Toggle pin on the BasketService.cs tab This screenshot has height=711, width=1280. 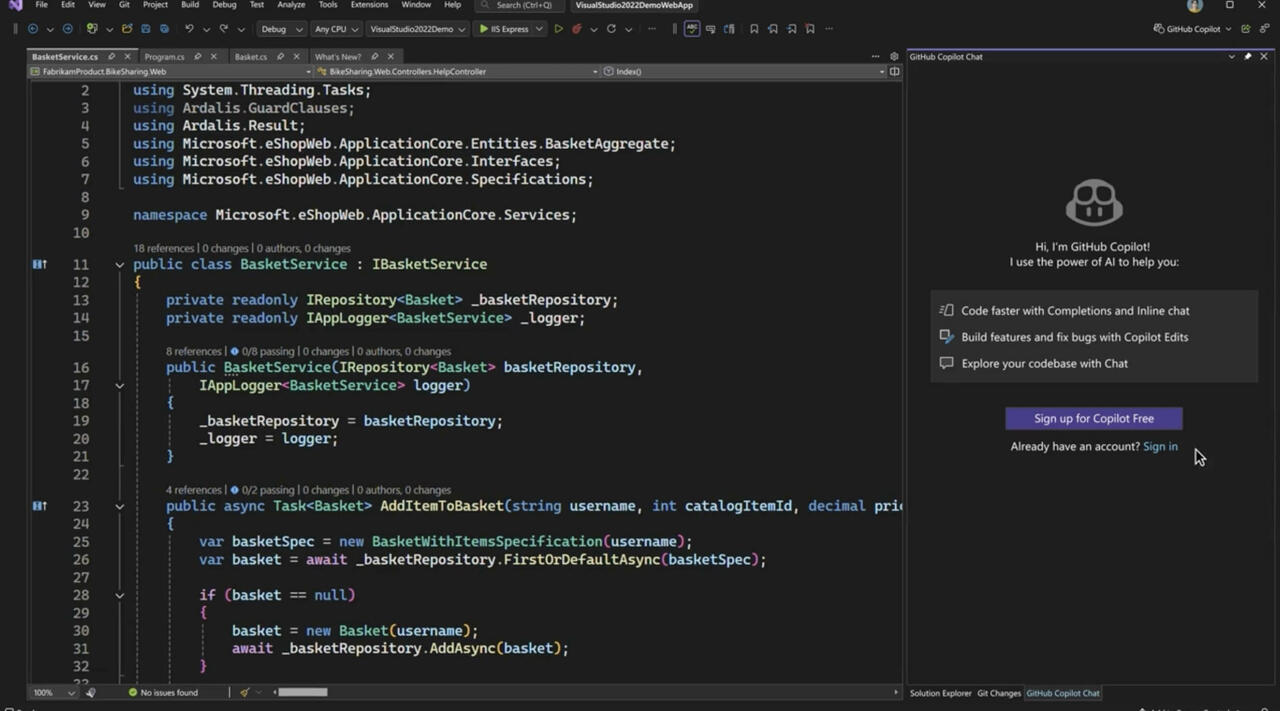[x=111, y=57]
